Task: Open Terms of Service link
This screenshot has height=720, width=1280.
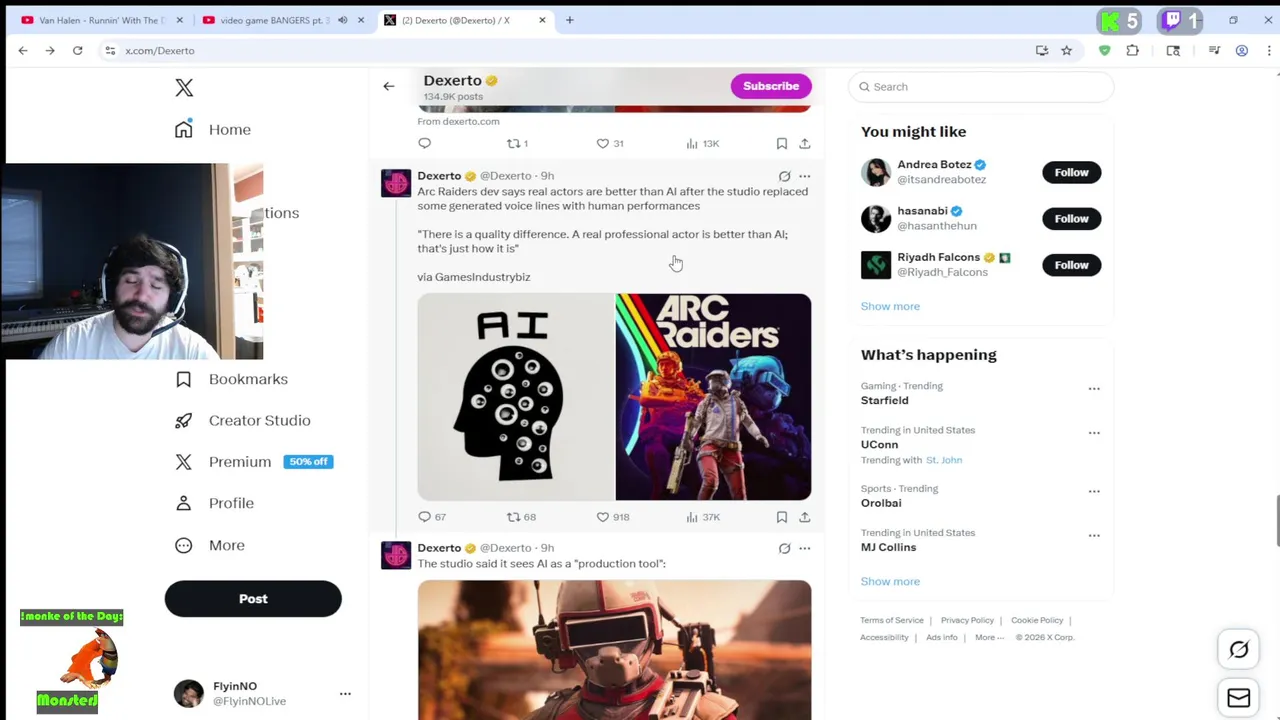Action: pos(892,620)
